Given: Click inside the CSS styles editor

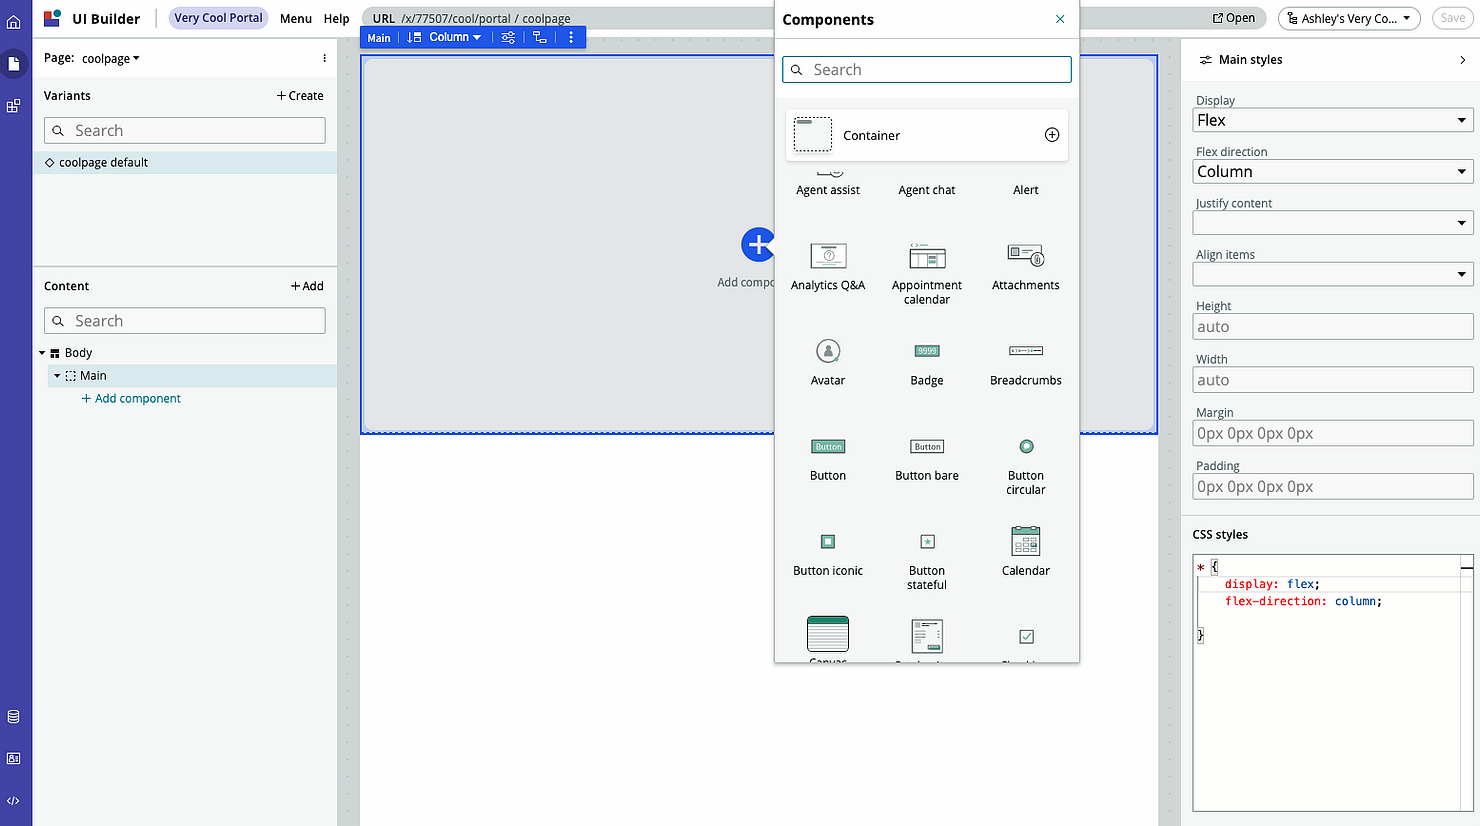Looking at the screenshot, I should point(1333,682).
